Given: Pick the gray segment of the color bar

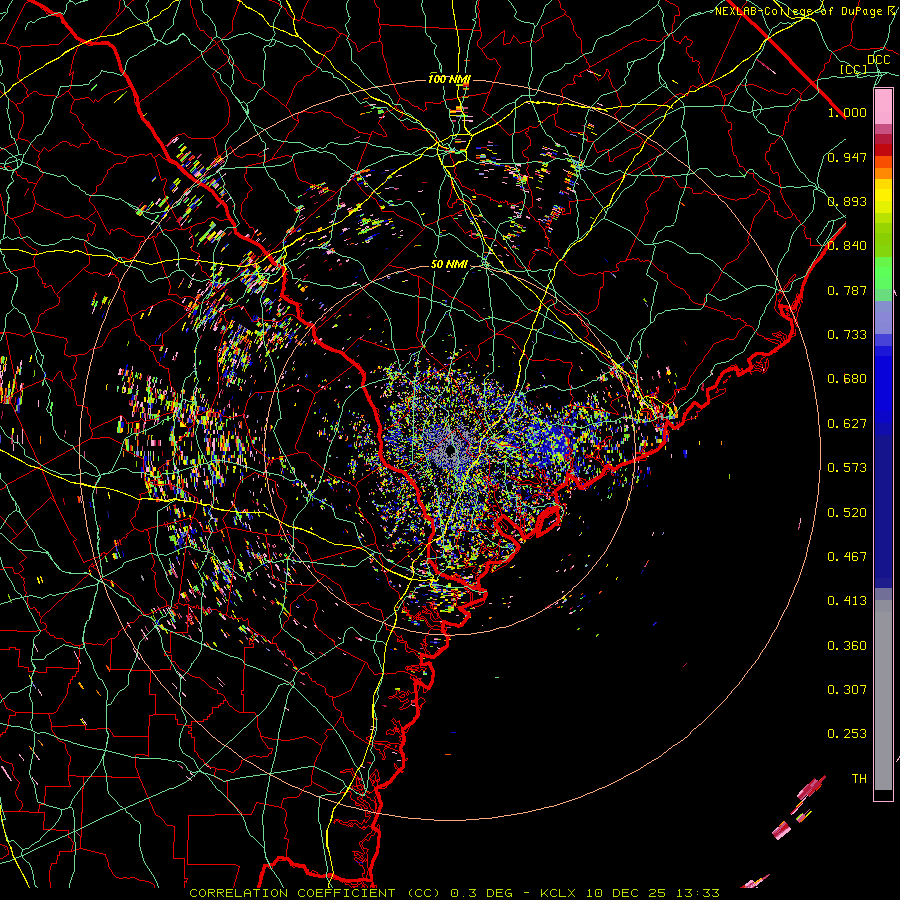Looking at the screenshot, I should pyautogui.click(x=883, y=695).
